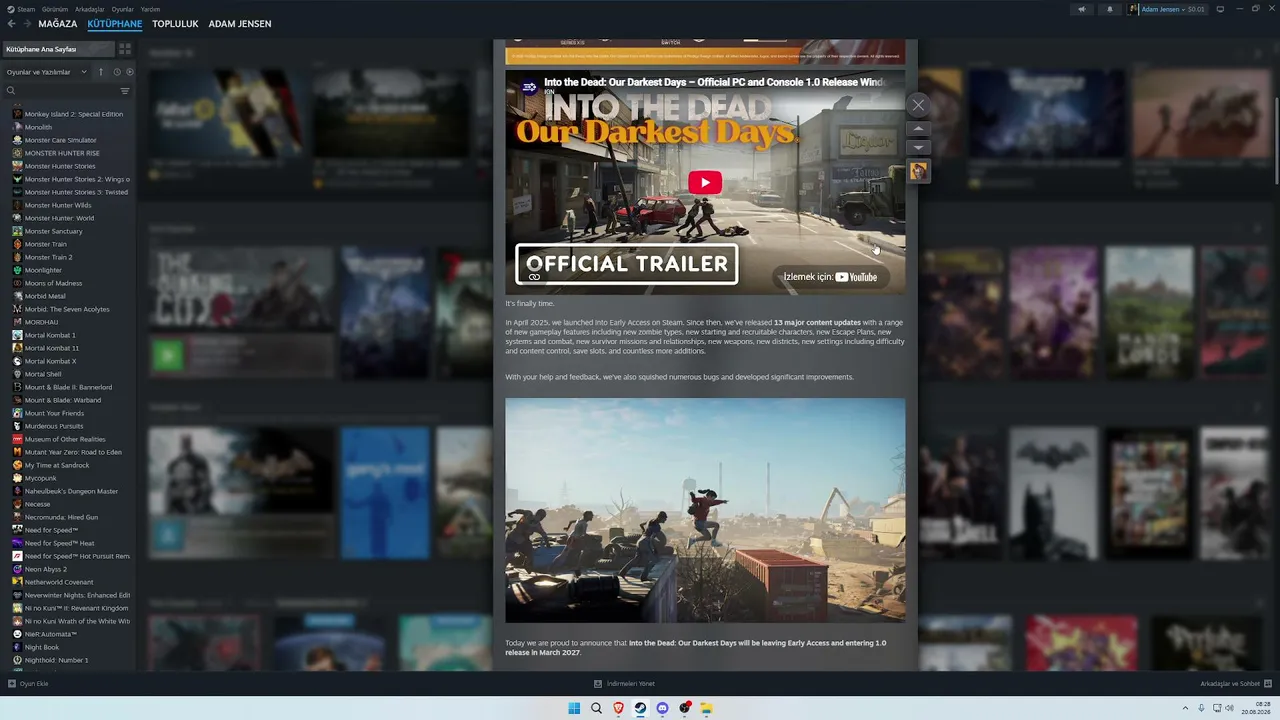Click the Netherworld Covenant game icon
The width and height of the screenshot is (1280, 720).
(x=17, y=582)
